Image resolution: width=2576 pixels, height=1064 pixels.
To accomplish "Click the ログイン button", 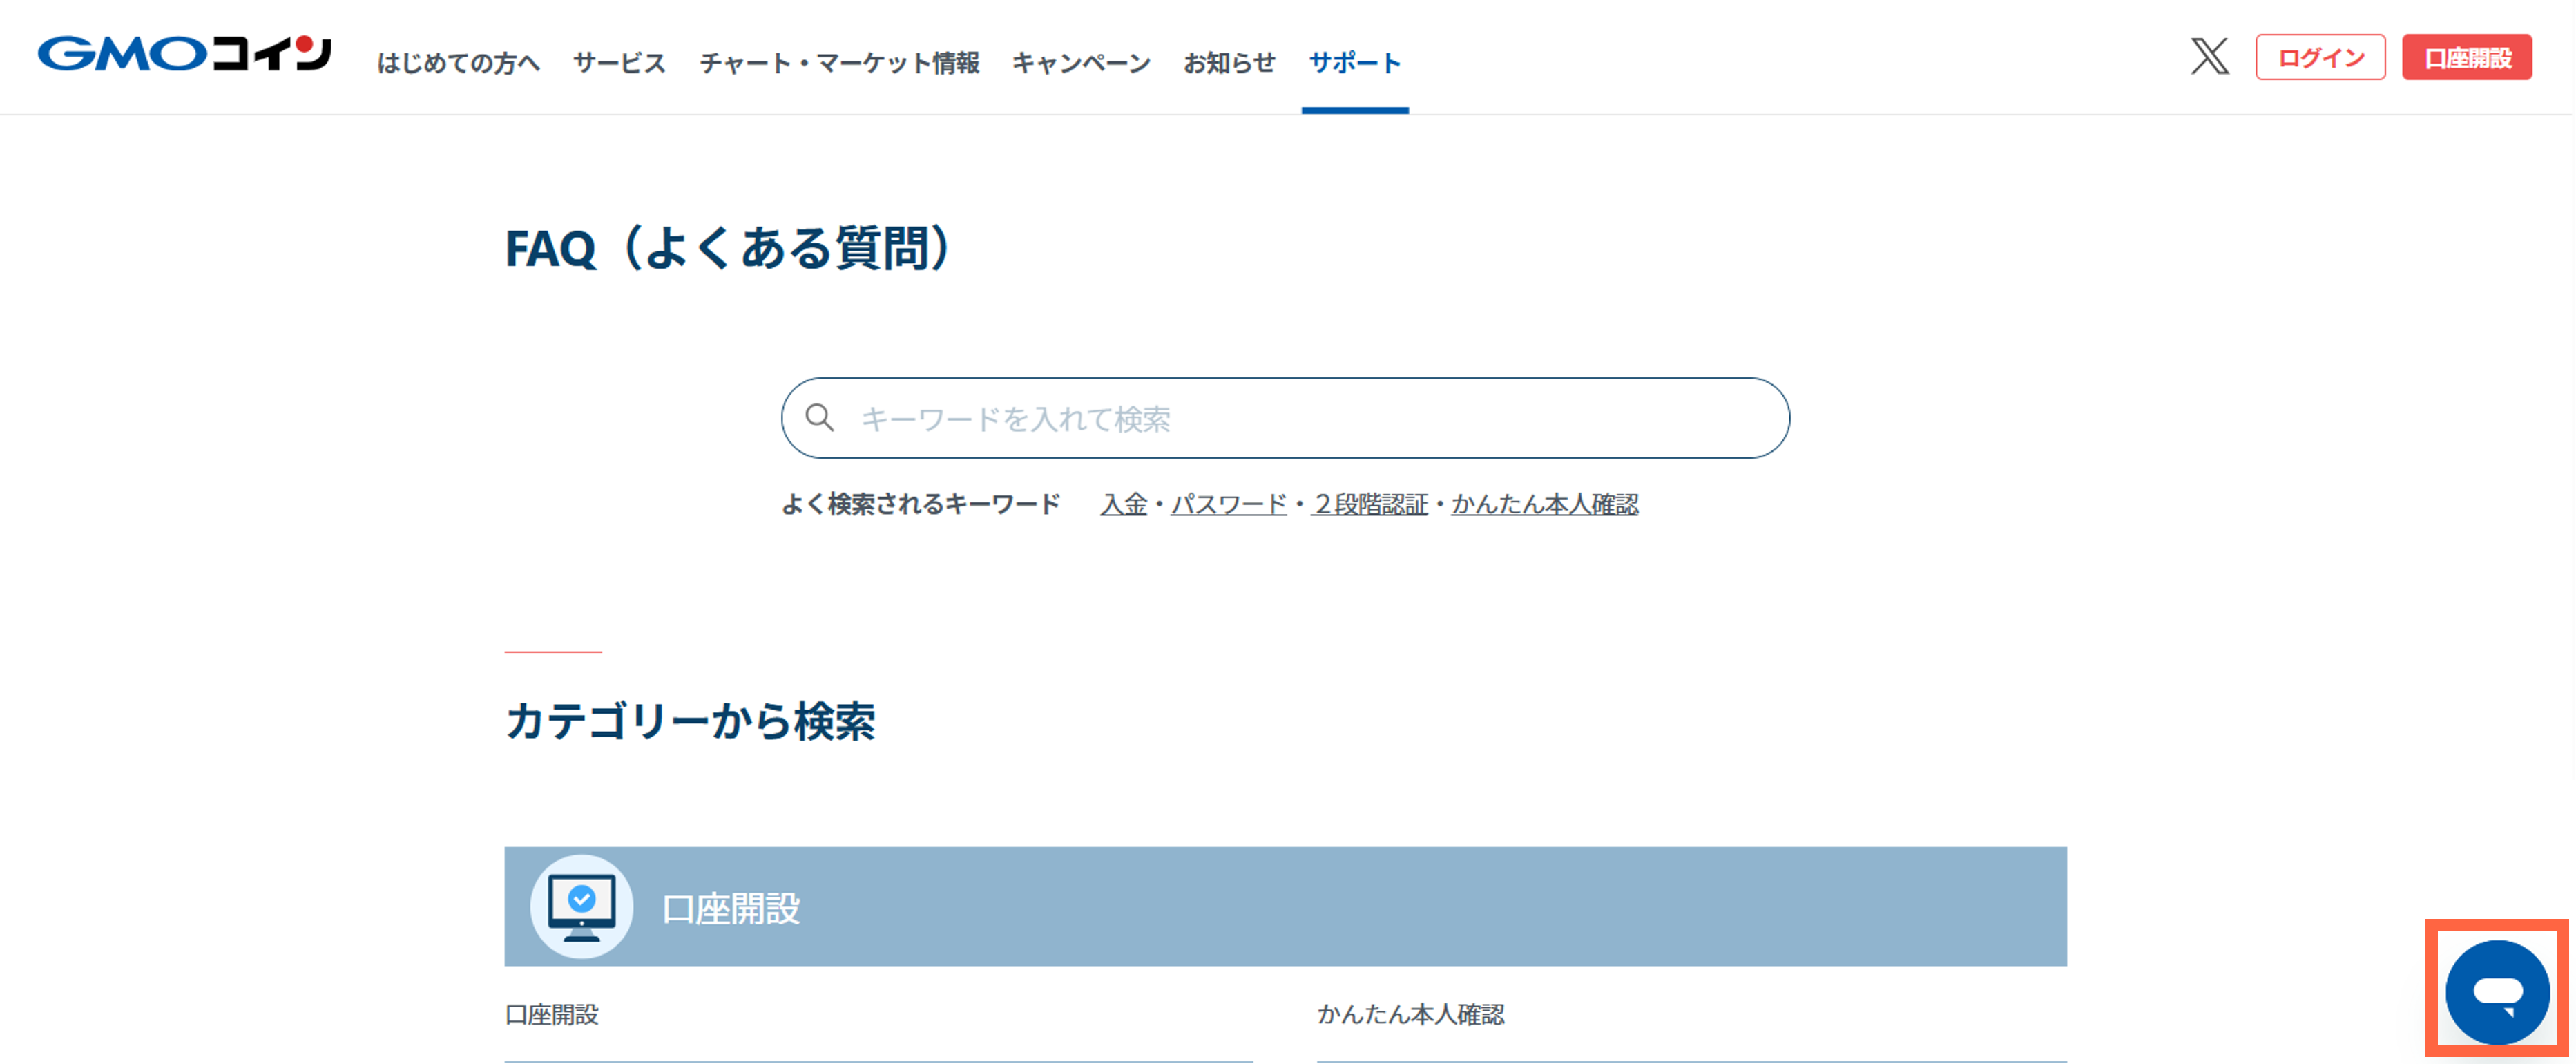I will [x=2320, y=57].
